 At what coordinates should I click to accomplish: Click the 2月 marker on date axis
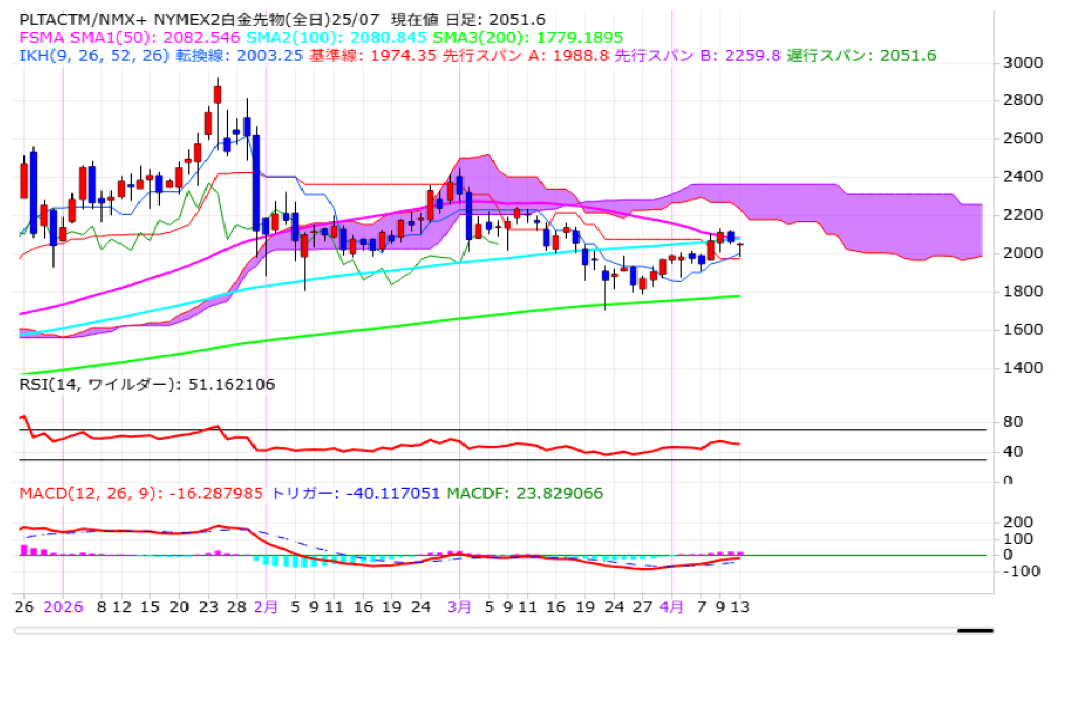click(x=266, y=606)
